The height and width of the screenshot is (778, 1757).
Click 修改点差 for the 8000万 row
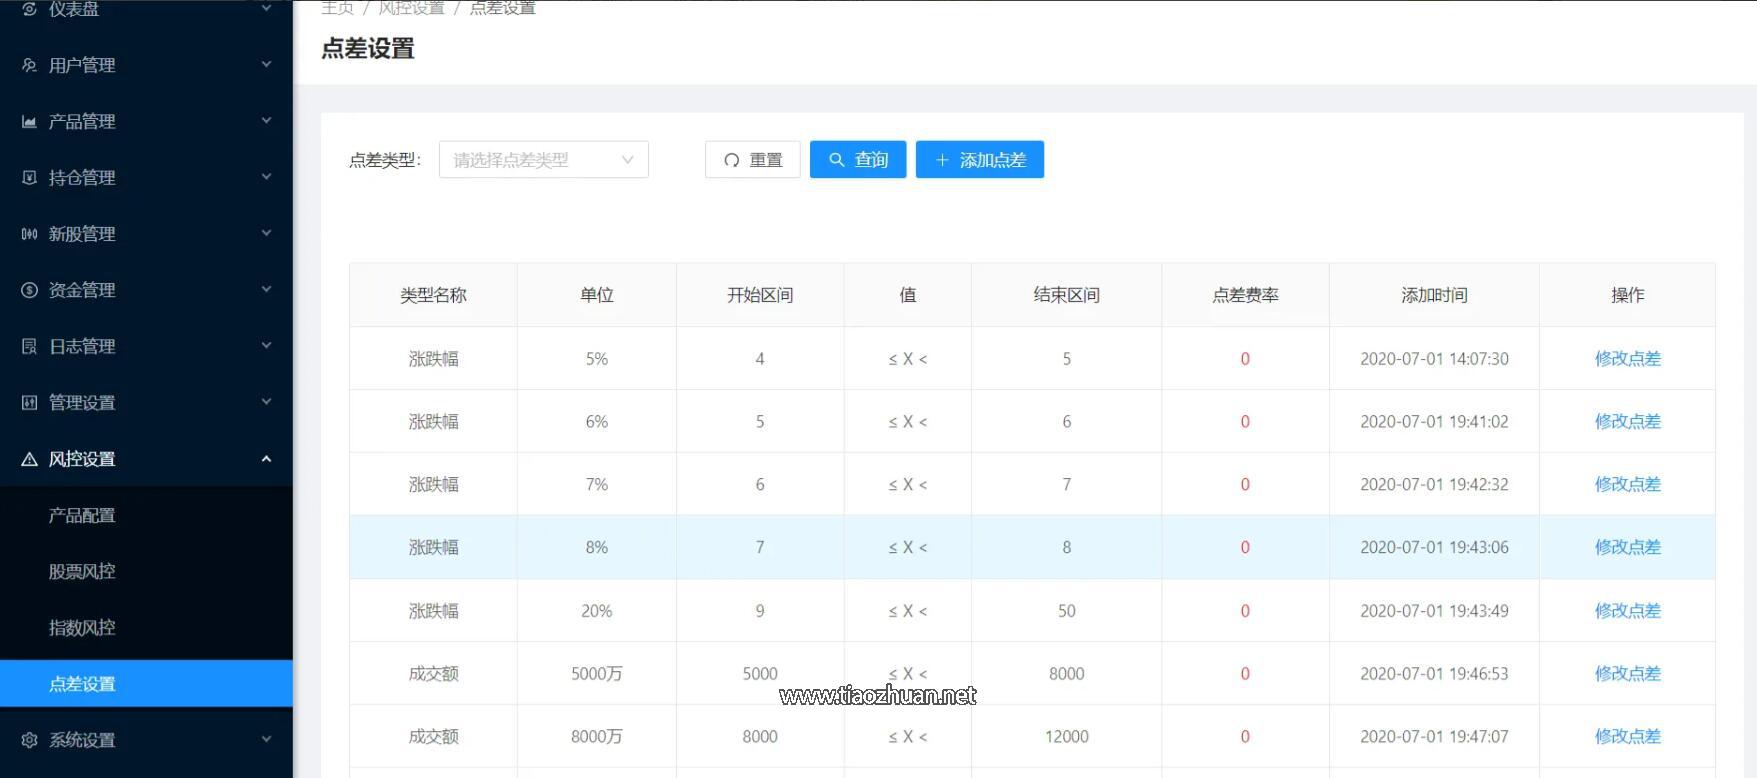tap(1627, 737)
